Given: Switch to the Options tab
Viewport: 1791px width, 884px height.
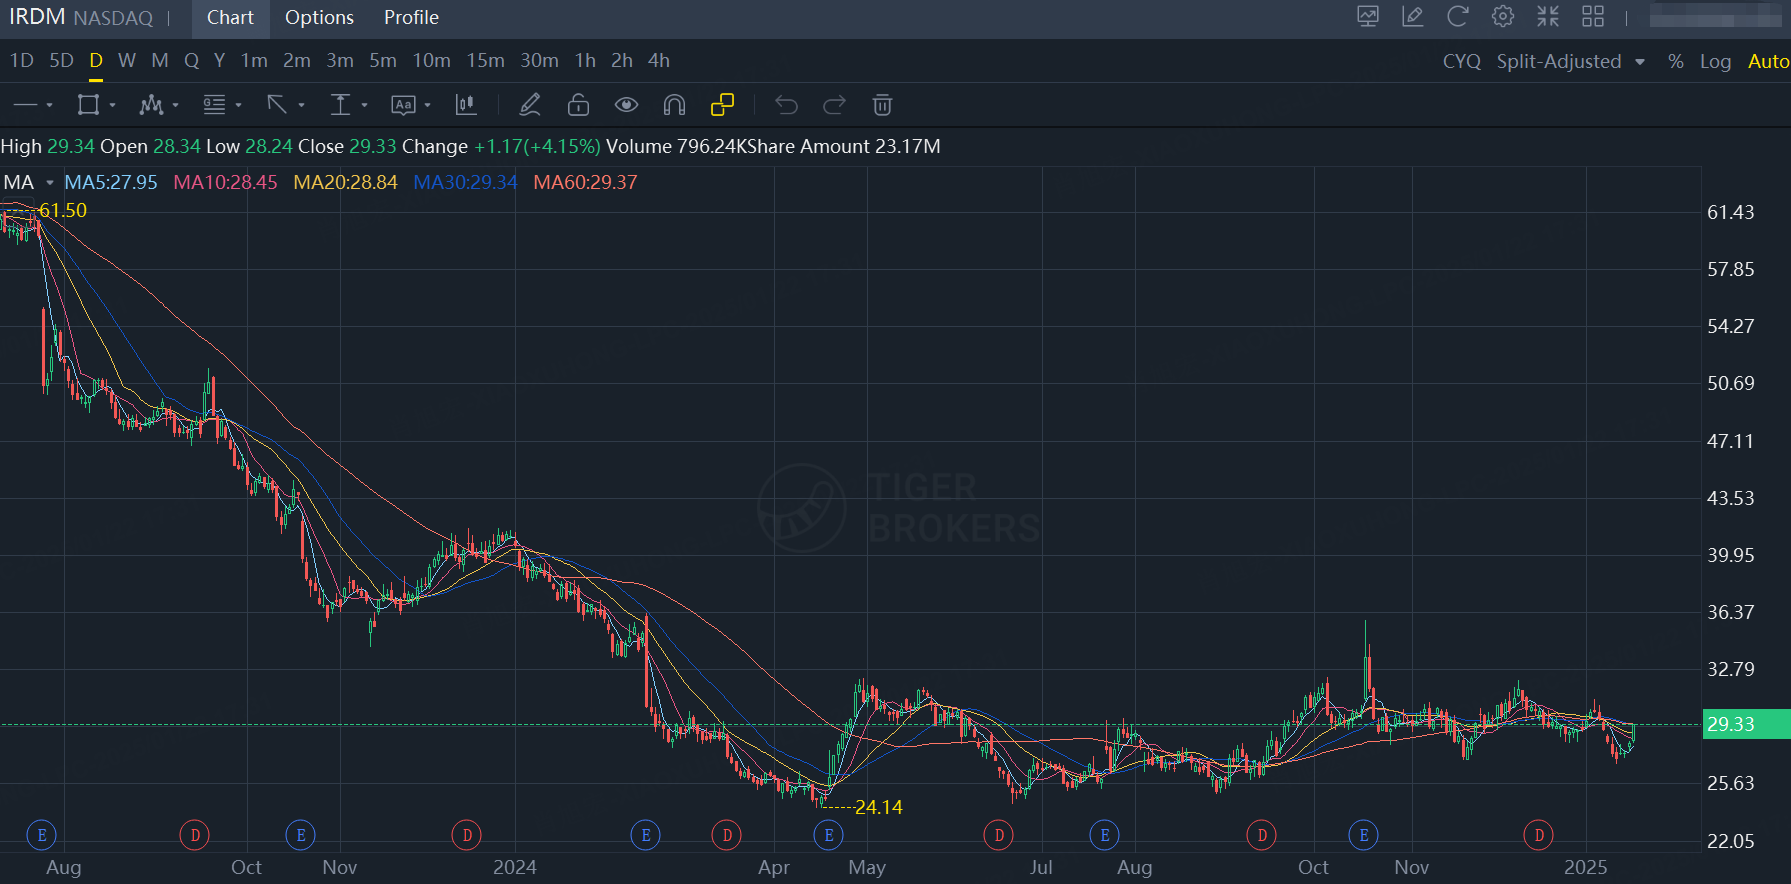Looking at the screenshot, I should click(x=319, y=18).
